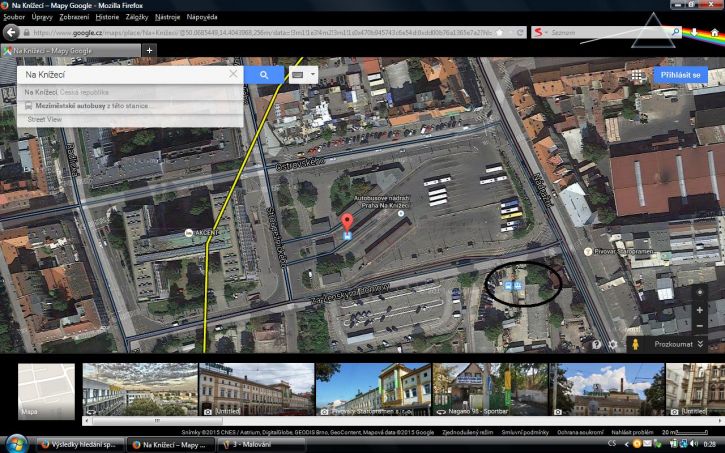This screenshot has height=453, width=725.
Task: Select the Na Knížecí – Mapy Google tab
Action: (71, 50)
